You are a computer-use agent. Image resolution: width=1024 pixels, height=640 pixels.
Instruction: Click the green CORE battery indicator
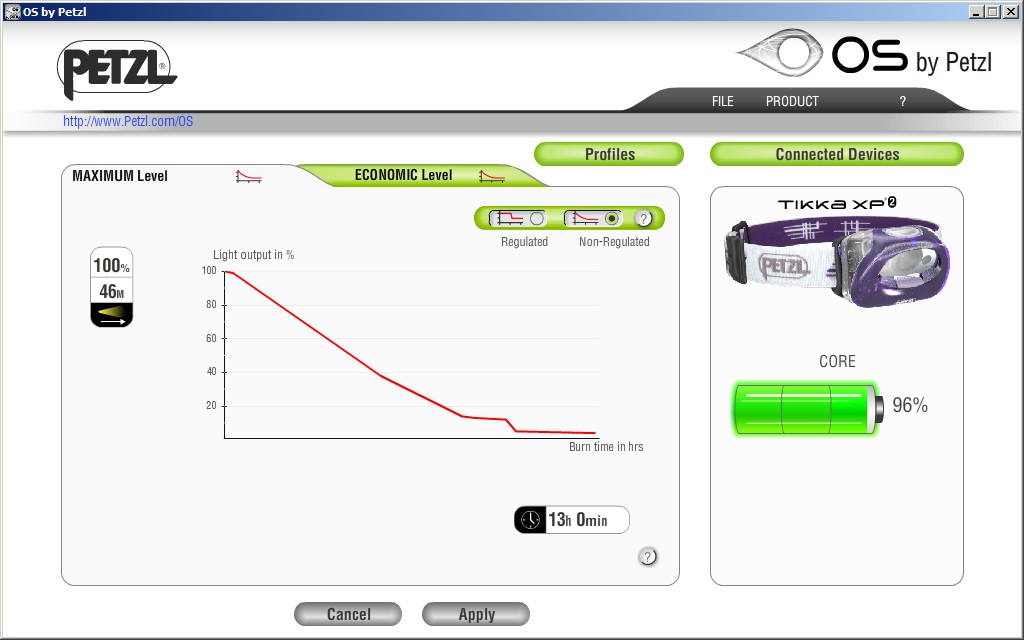pyautogui.click(x=808, y=409)
